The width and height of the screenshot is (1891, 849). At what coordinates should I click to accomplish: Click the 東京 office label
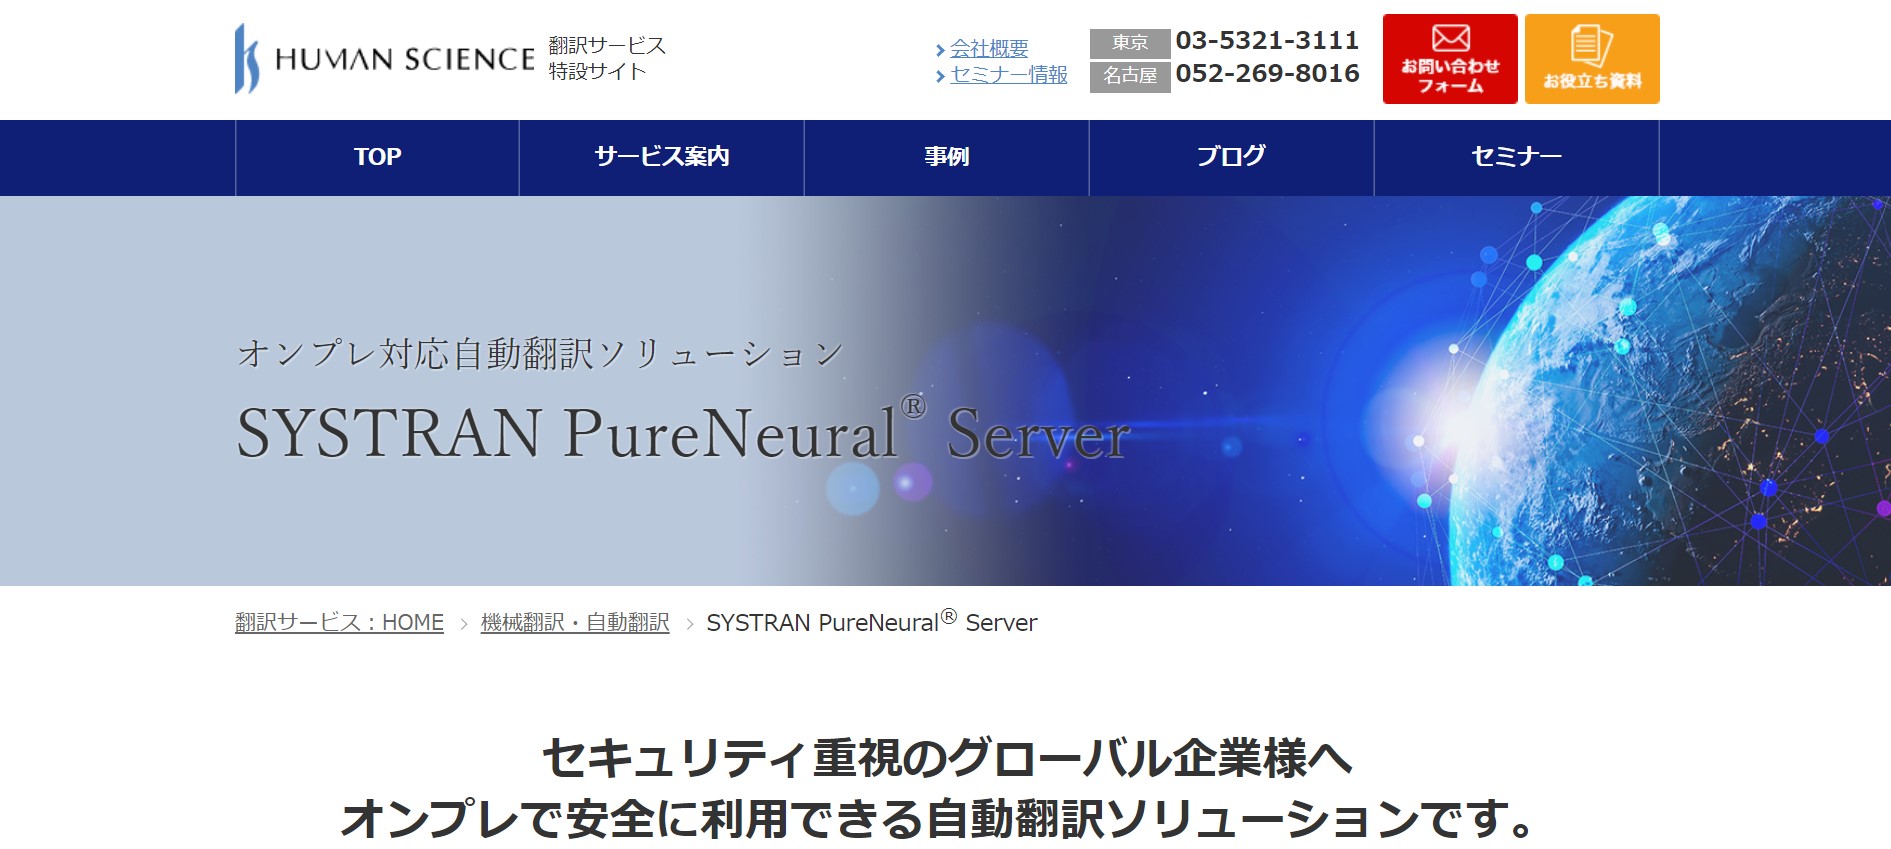tap(1129, 43)
